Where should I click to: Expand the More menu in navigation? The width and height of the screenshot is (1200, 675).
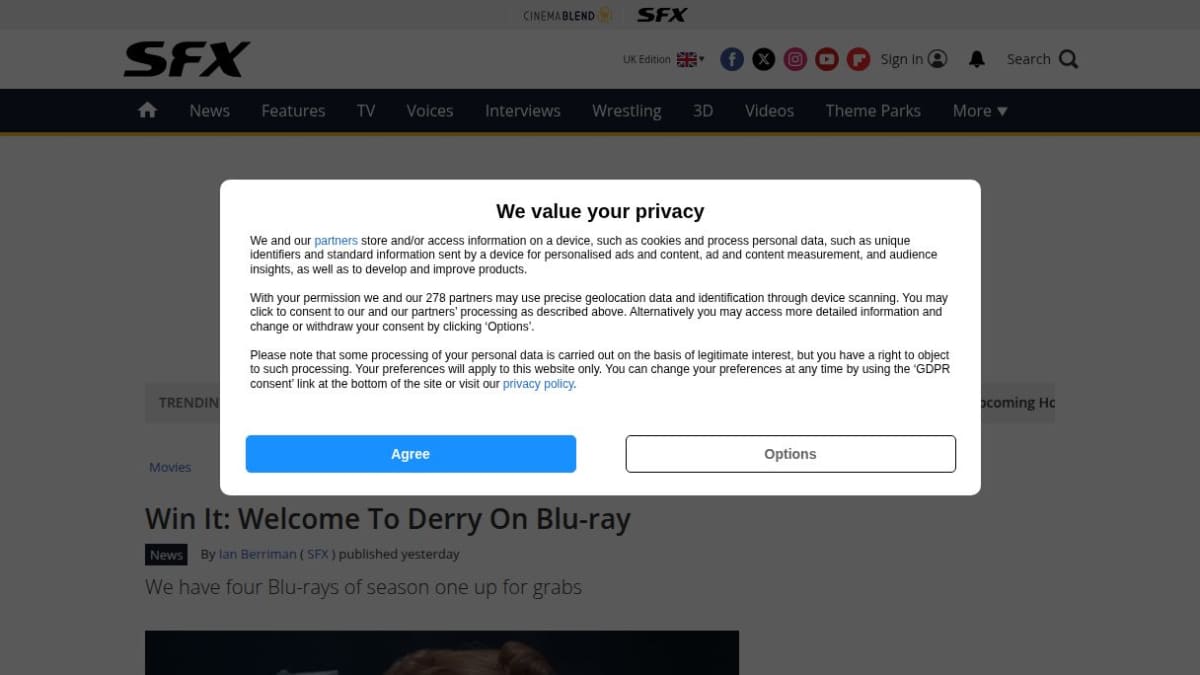coord(980,111)
